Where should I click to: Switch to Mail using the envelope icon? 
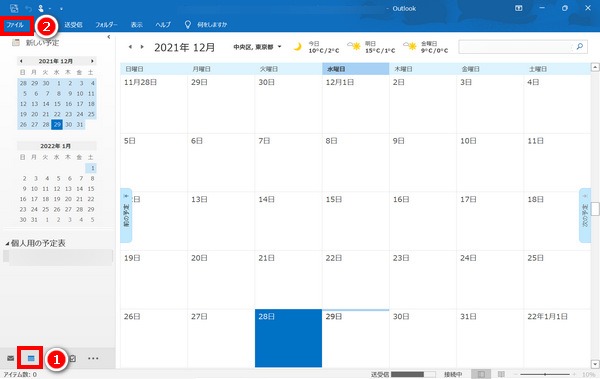(x=10, y=358)
